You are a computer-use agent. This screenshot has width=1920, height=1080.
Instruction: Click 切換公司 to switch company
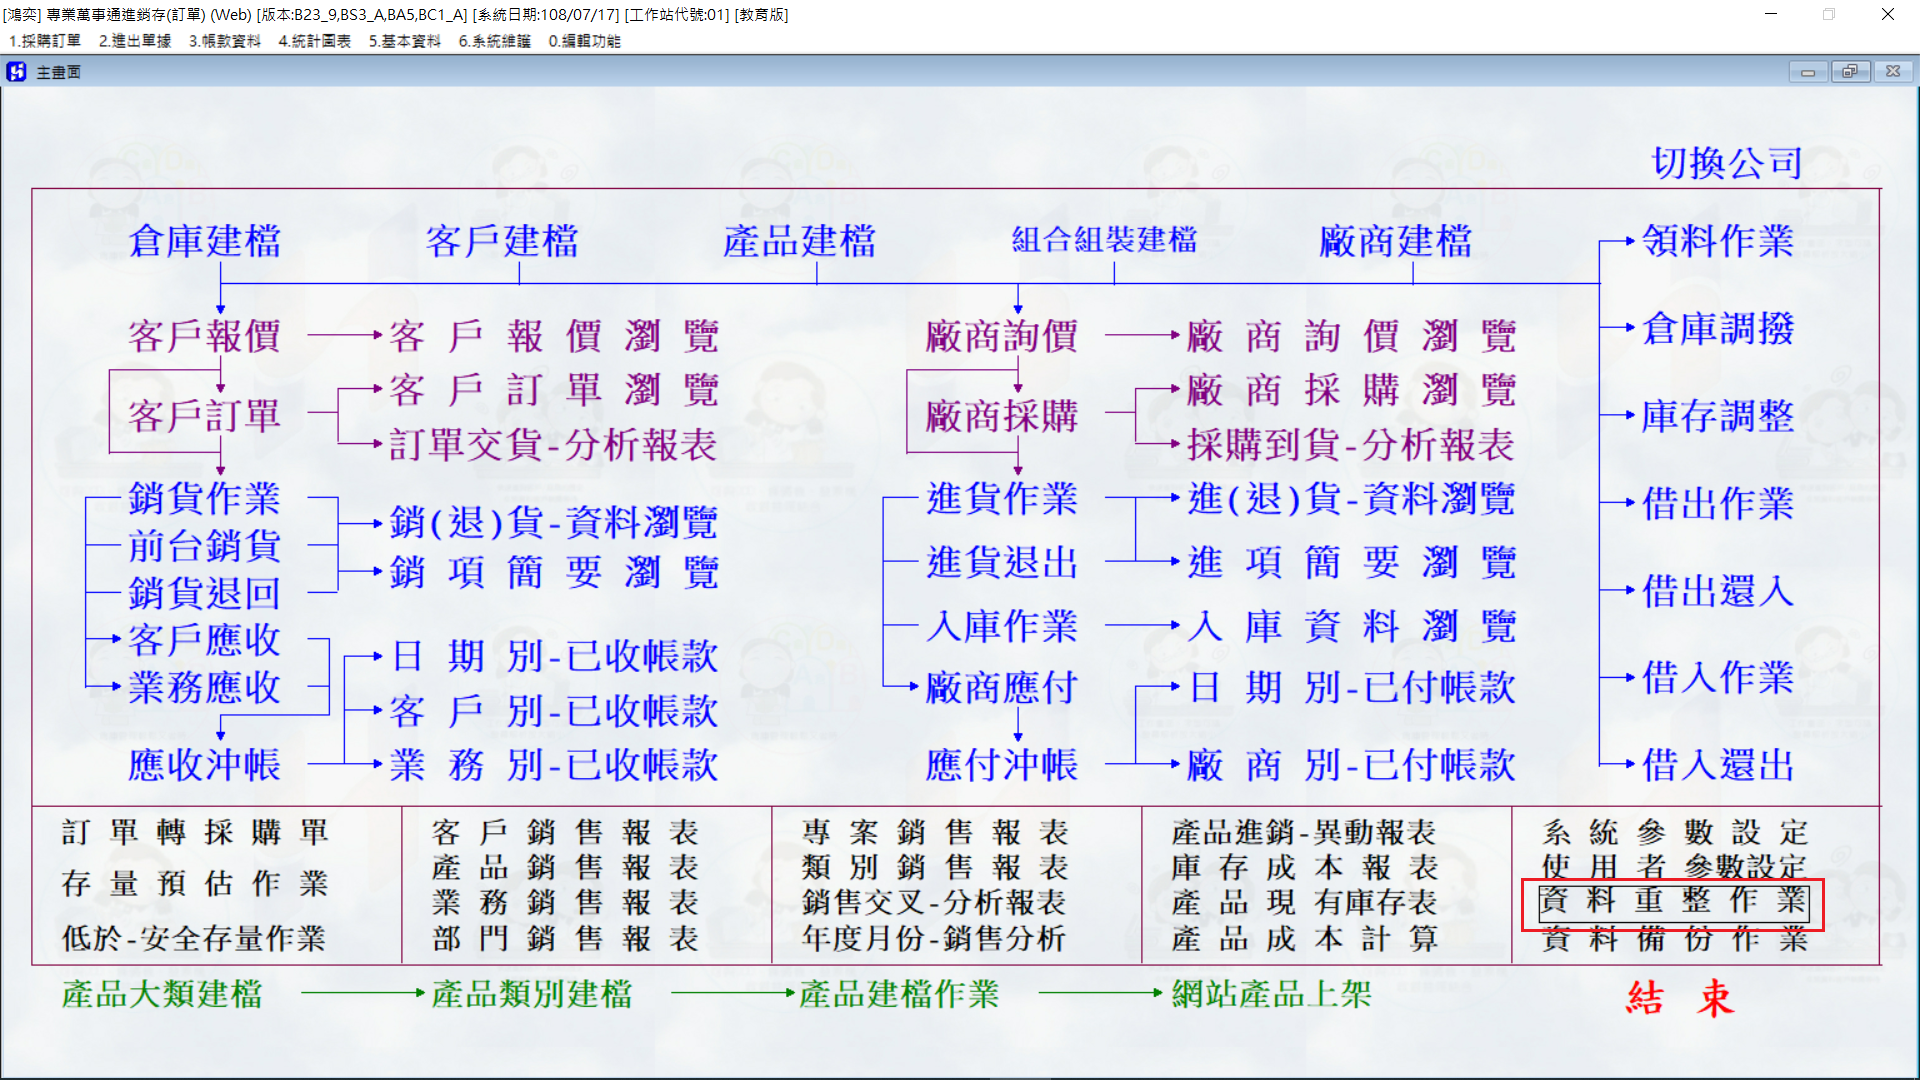[x=1727, y=163]
